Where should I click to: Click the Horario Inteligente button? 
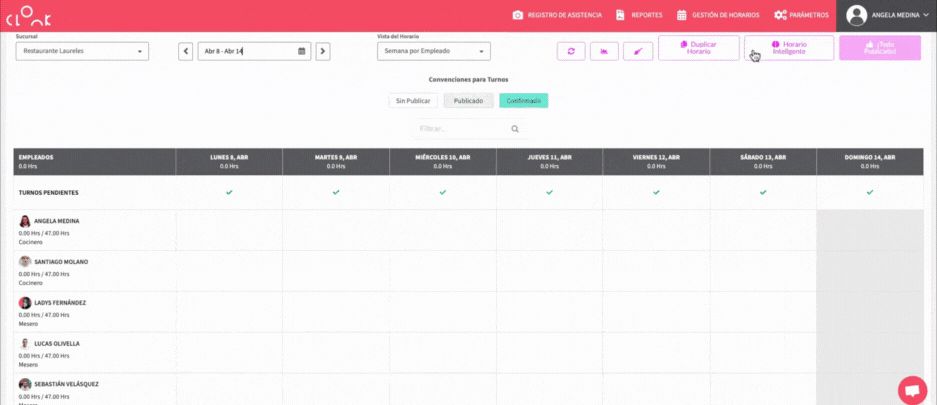788,48
